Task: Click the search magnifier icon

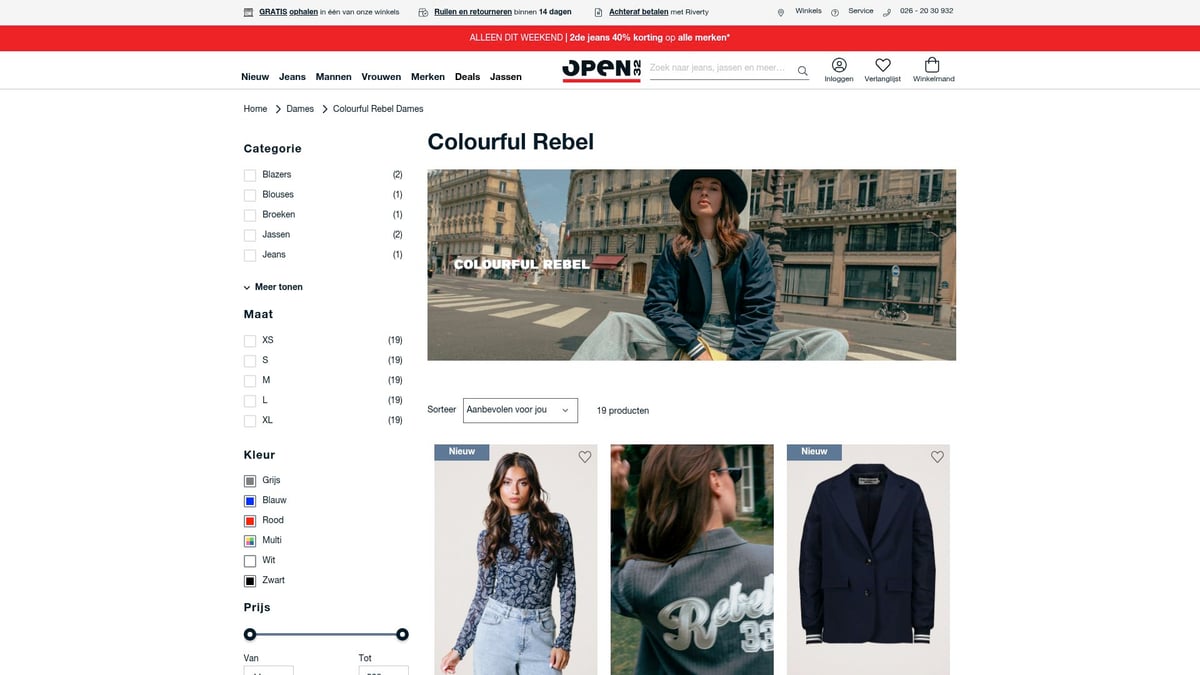Action: click(802, 70)
